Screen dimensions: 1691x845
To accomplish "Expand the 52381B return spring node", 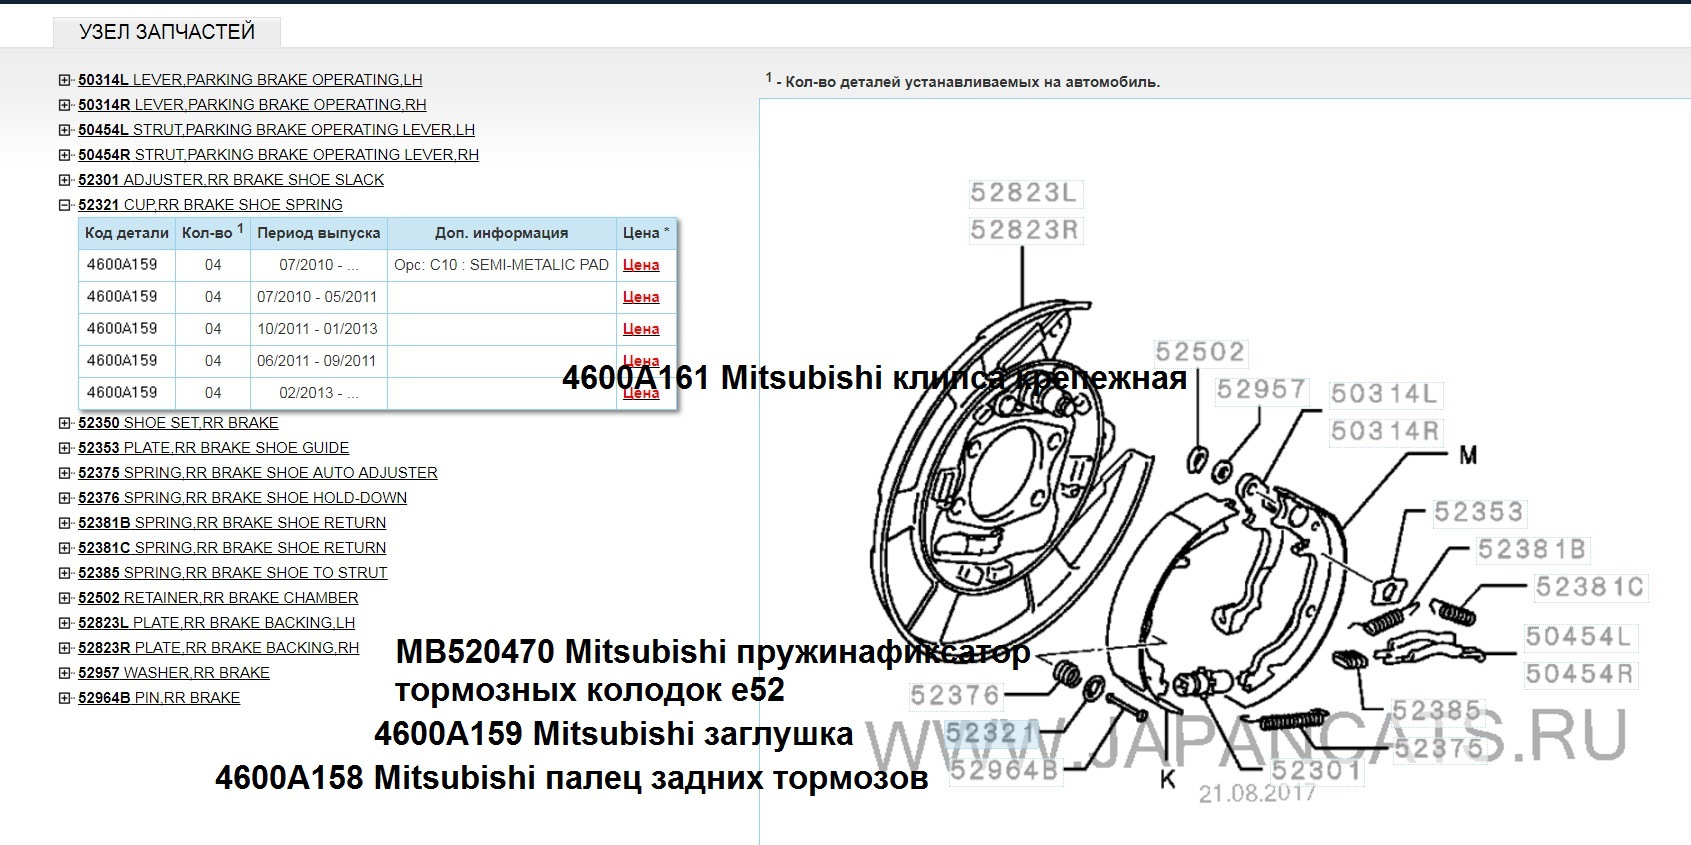I will pos(65,523).
